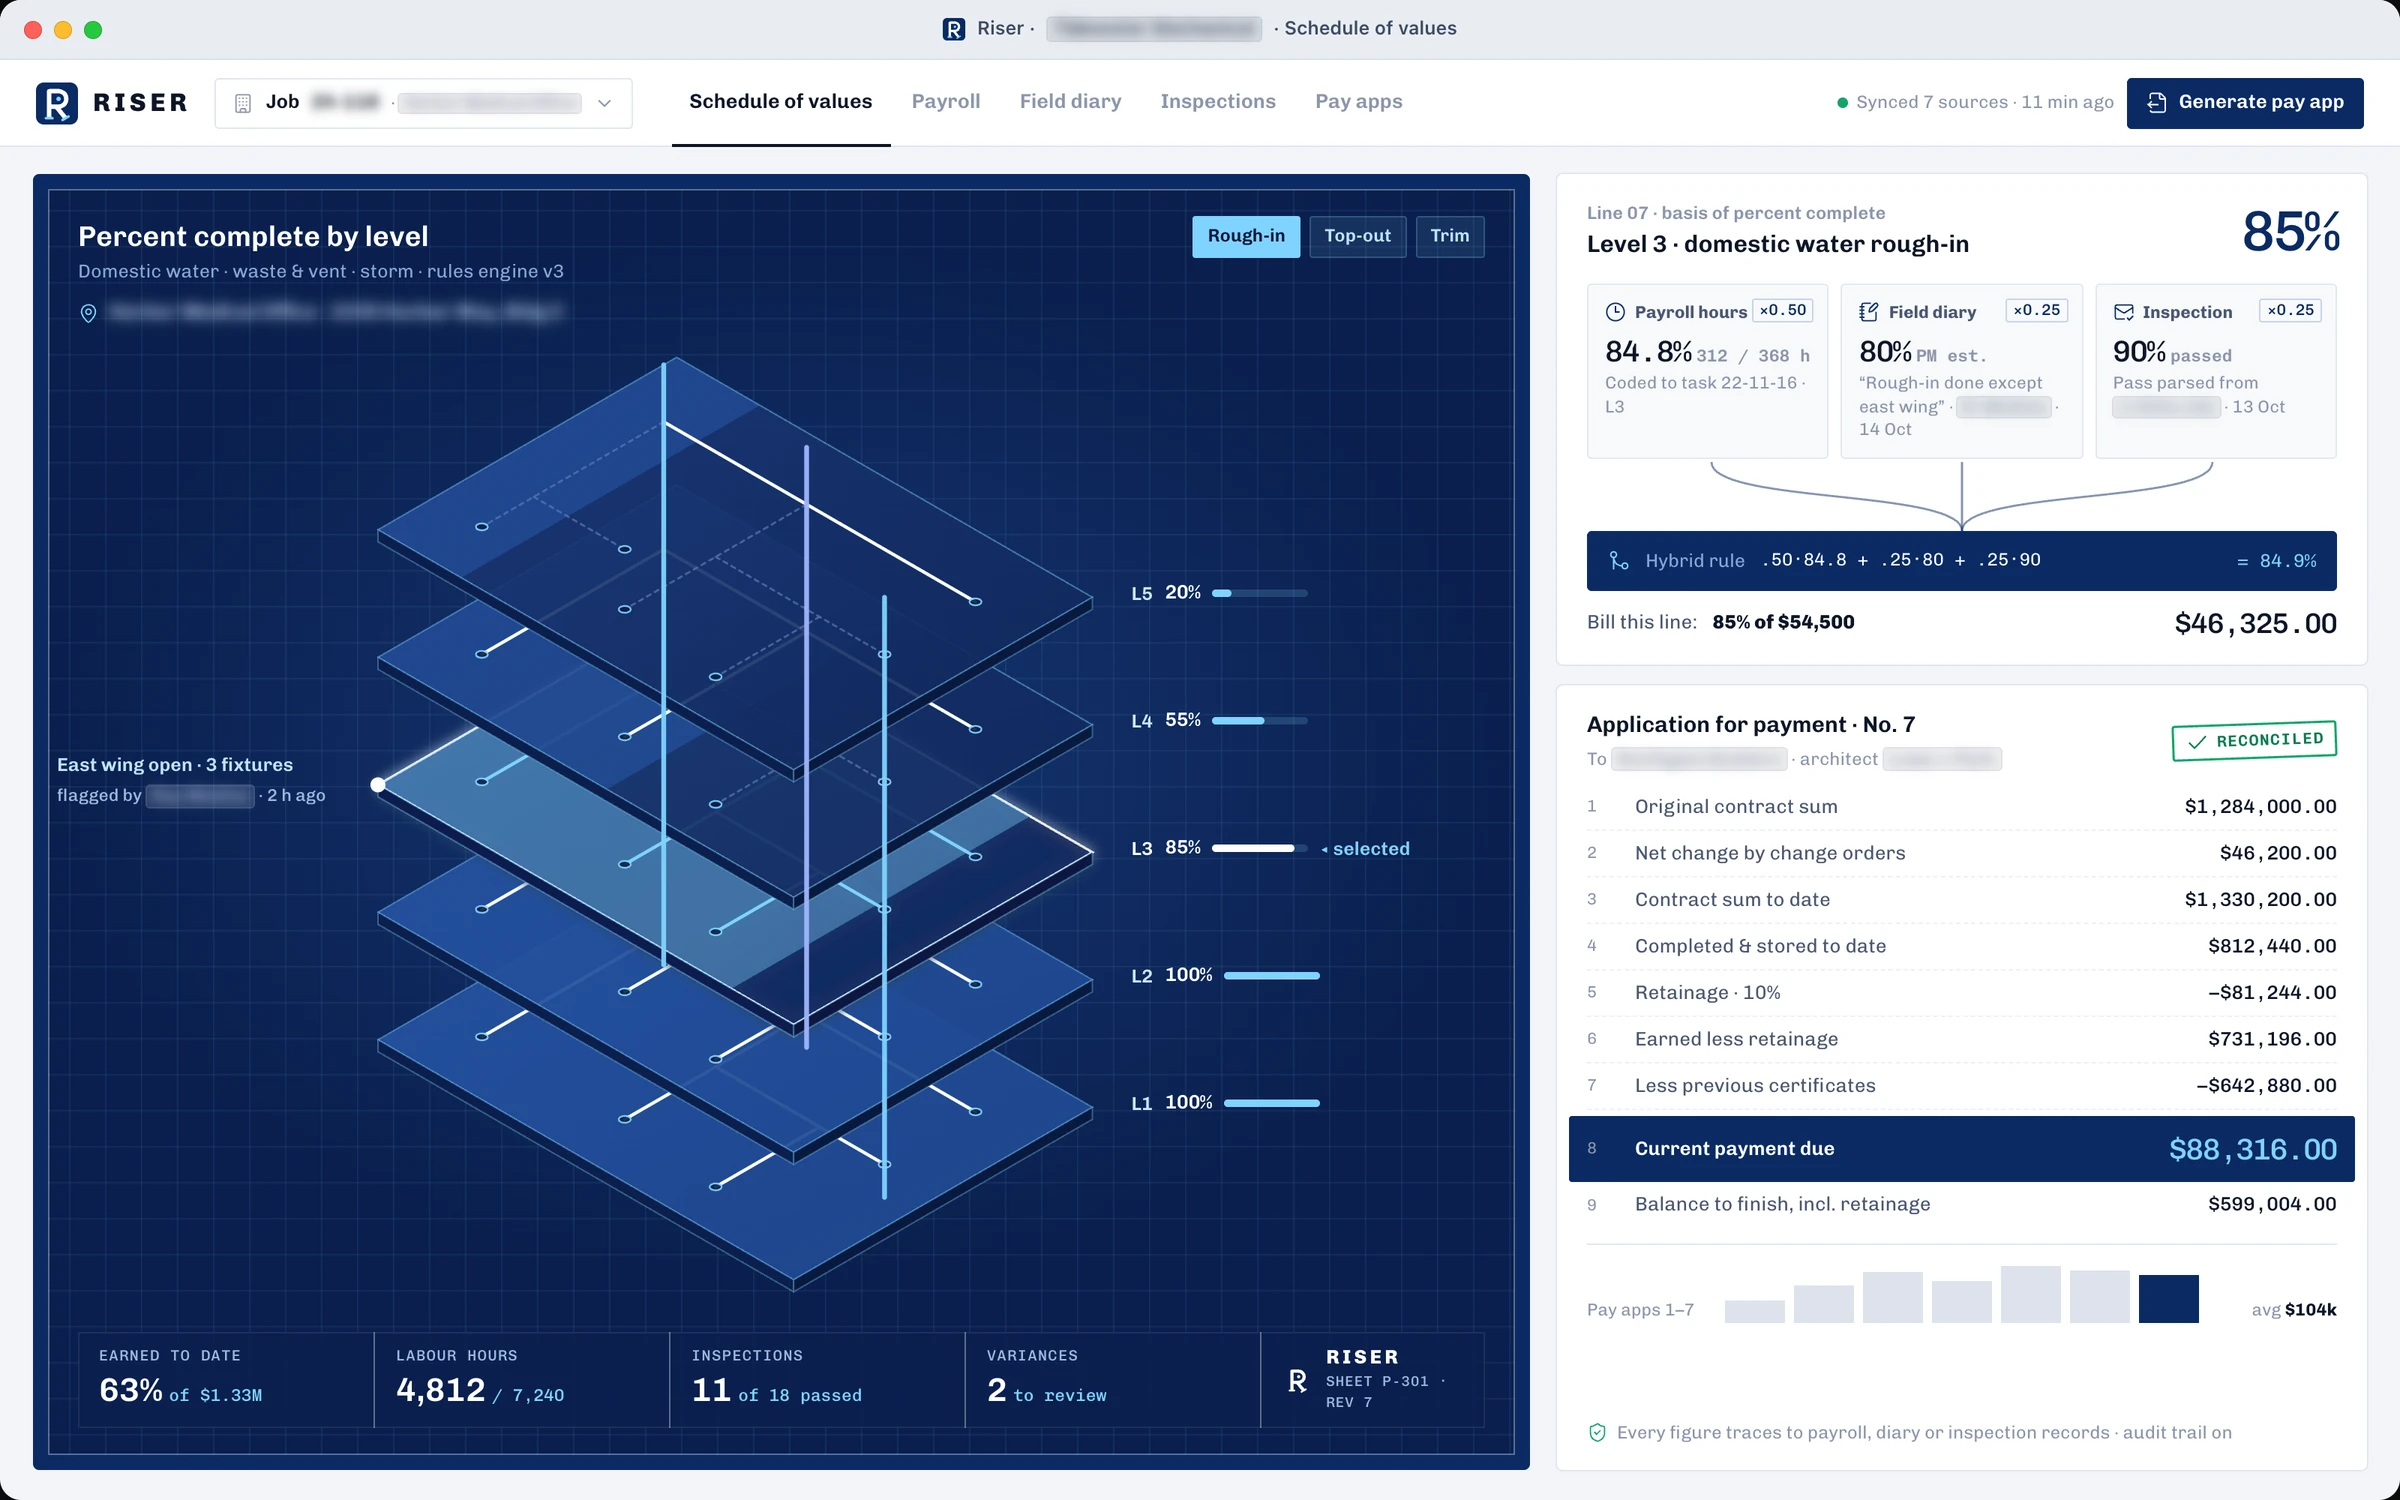The height and width of the screenshot is (1500, 2400).
Task: Open the Payroll hours source card
Action: 1707,371
